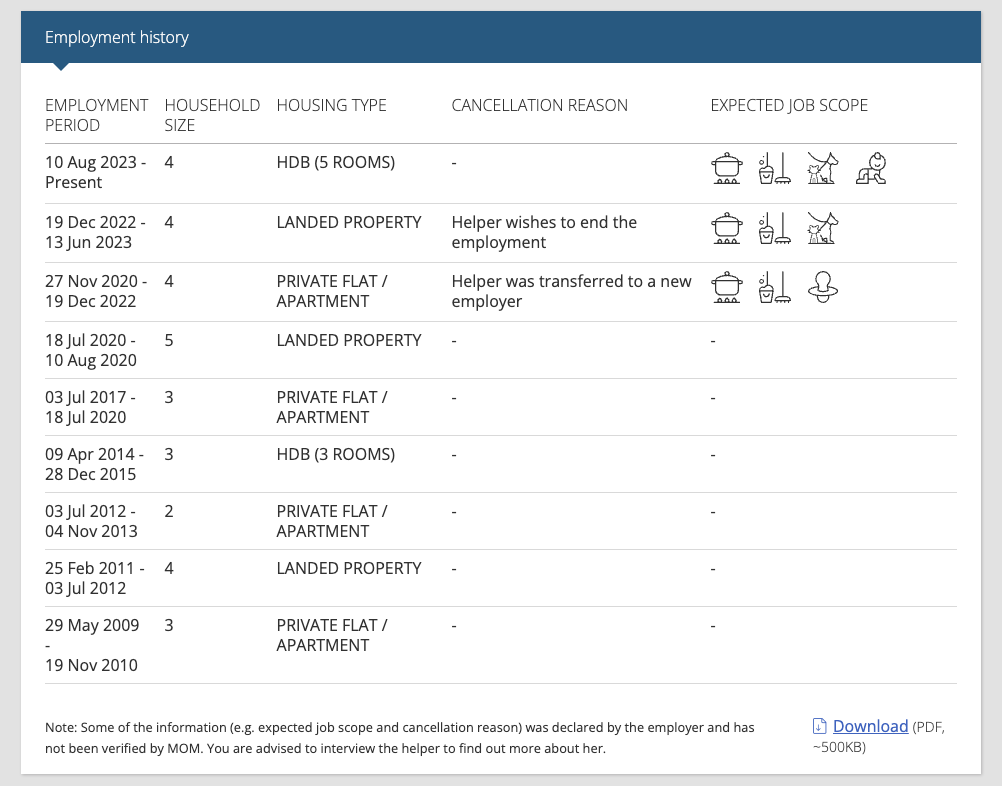This screenshot has width=1002, height=786.
Task: Select the pet care icon in the 13 Jun 2023 row
Action: tap(822, 228)
